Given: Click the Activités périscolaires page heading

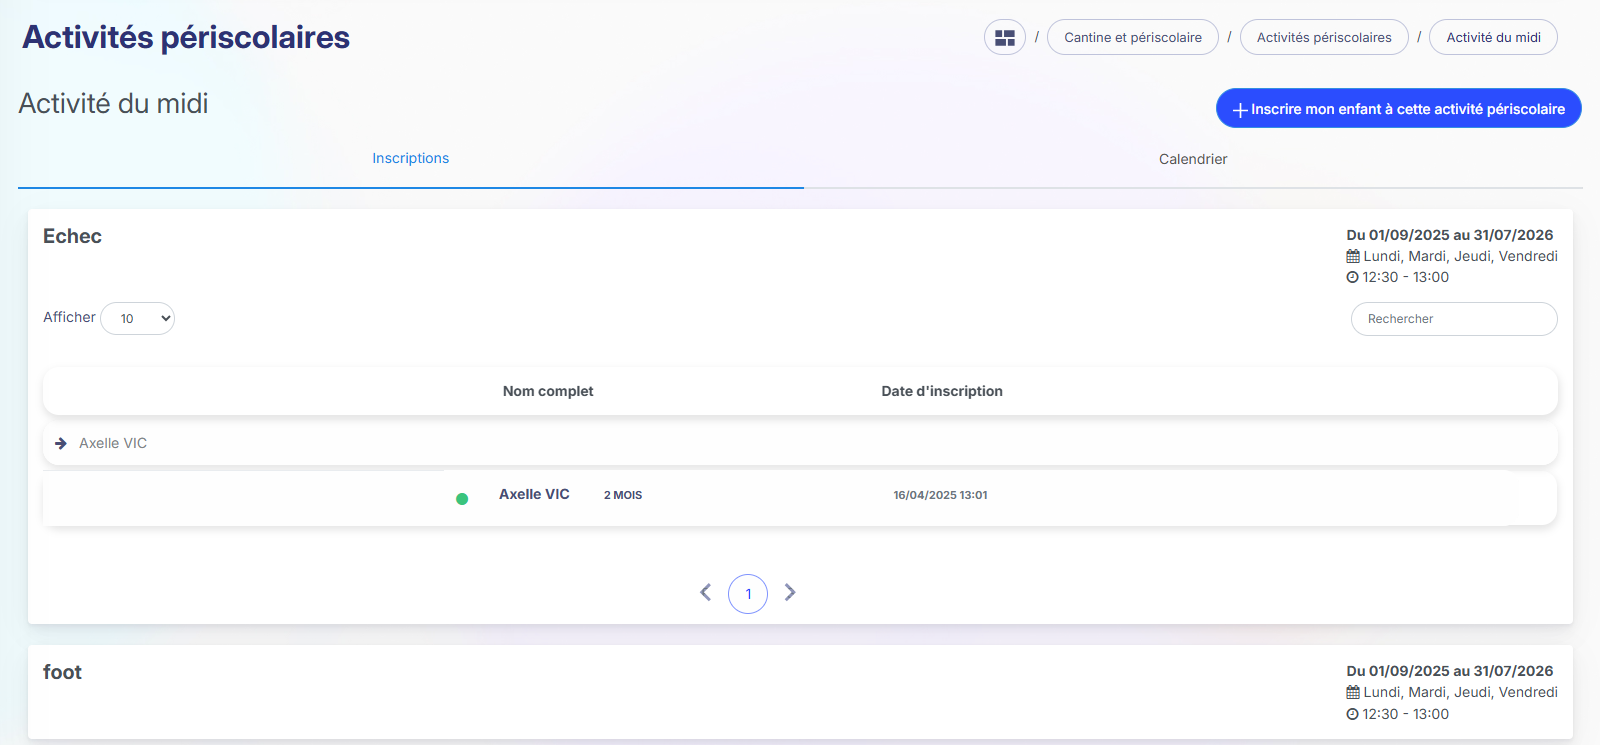Looking at the screenshot, I should point(186,38).
